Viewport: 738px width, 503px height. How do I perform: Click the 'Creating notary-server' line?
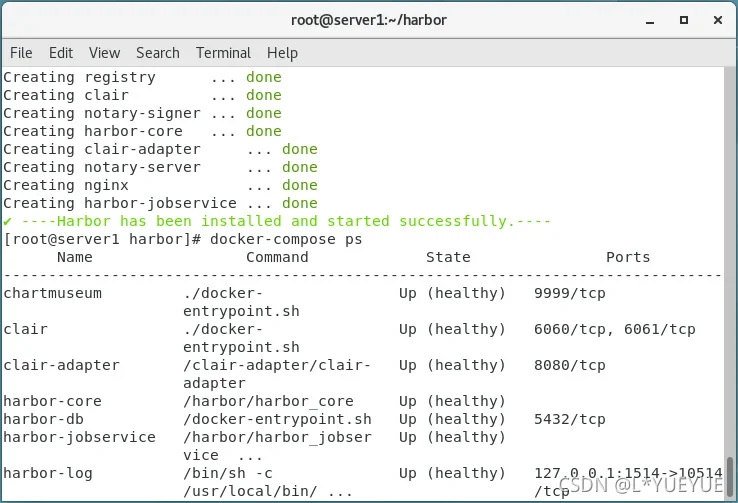tap(160, 167)
